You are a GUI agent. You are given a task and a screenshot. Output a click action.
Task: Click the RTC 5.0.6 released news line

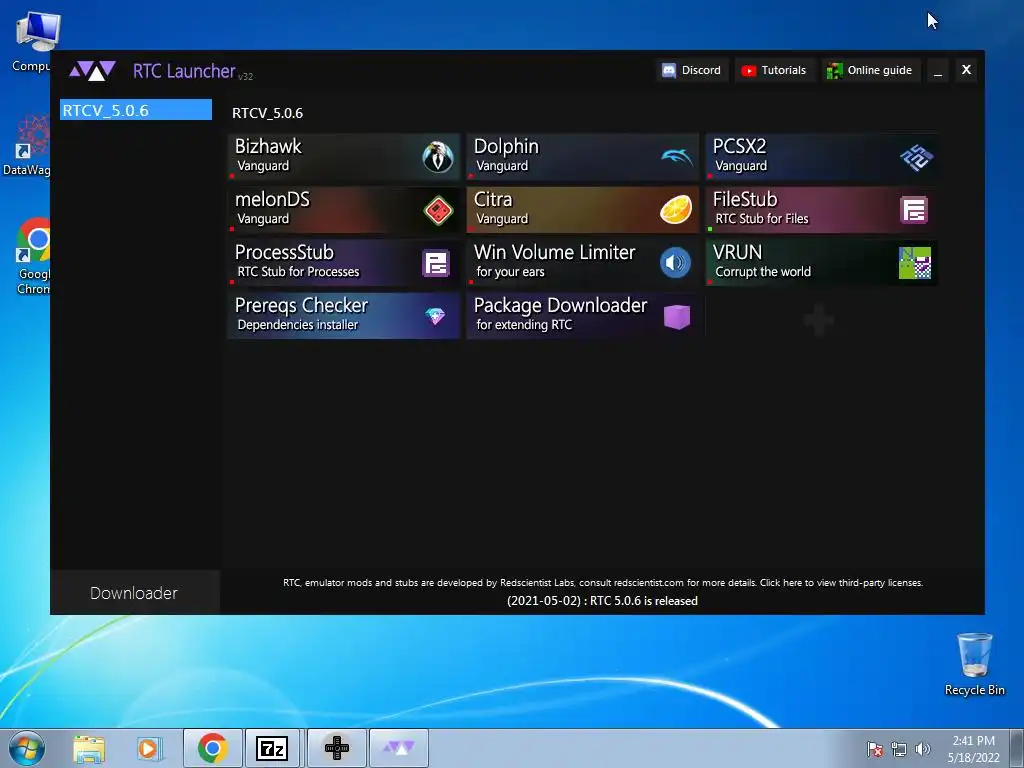(x=602, y=601)
